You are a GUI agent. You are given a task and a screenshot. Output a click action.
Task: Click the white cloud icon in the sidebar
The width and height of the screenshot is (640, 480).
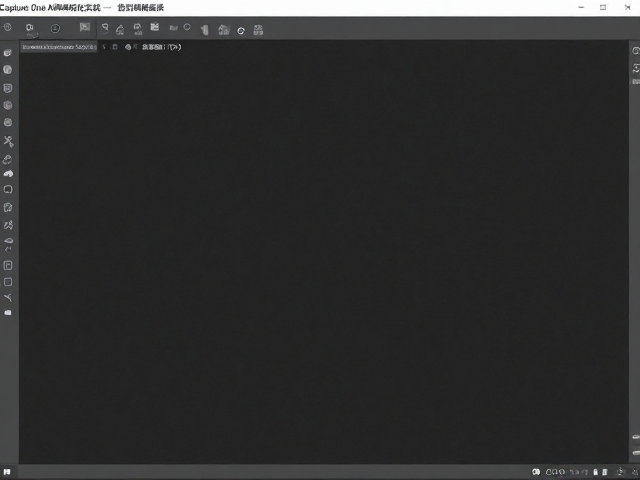click(8, 174)
